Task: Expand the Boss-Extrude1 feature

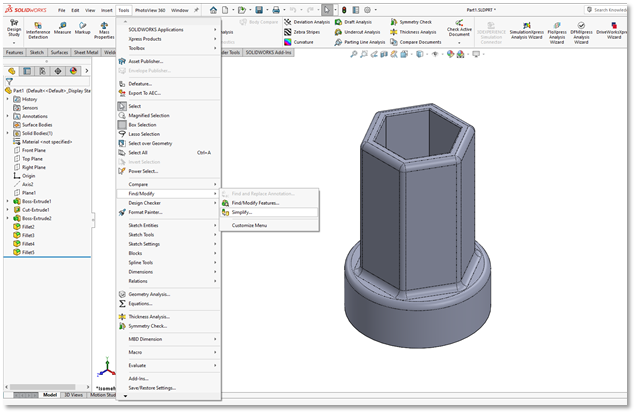Action: pos(7,201)
